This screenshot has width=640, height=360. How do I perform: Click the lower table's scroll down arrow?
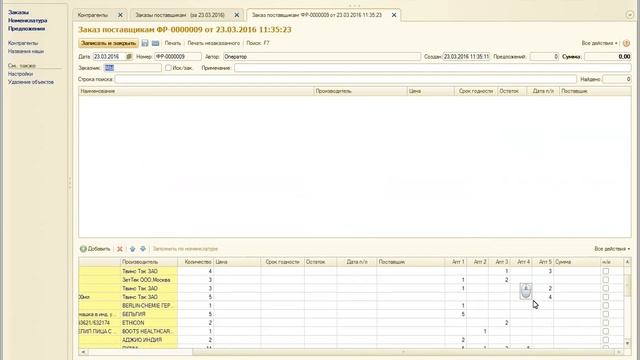pyautogui.click(x=627, y=343)
